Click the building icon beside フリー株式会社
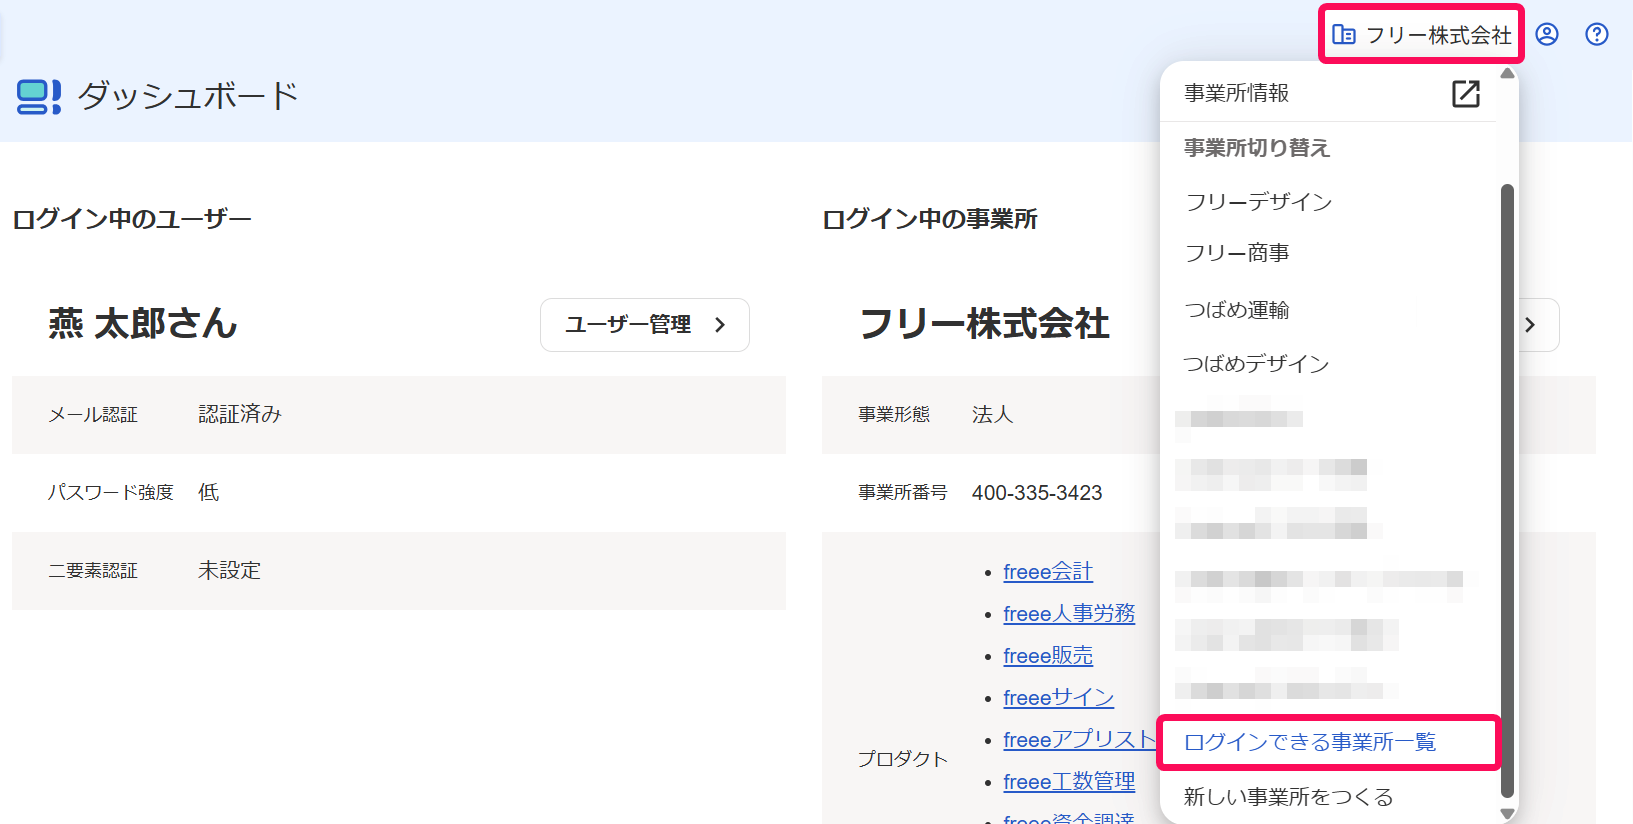The image size is (1633, 824). click(1344, 35)
